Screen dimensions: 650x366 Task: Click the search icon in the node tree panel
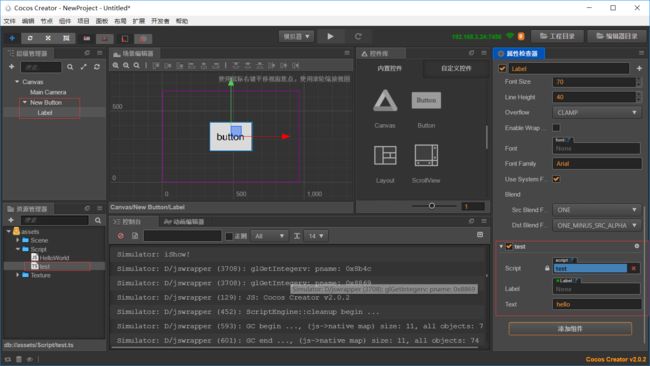tap(70, 67)
